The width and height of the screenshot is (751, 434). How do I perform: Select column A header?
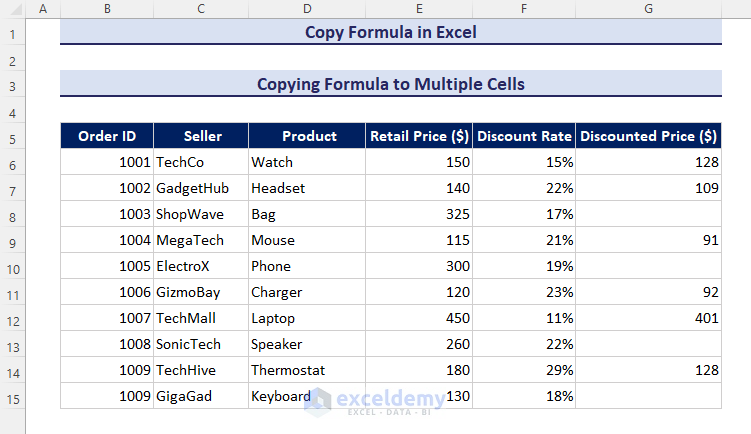[x=42, y=9]
